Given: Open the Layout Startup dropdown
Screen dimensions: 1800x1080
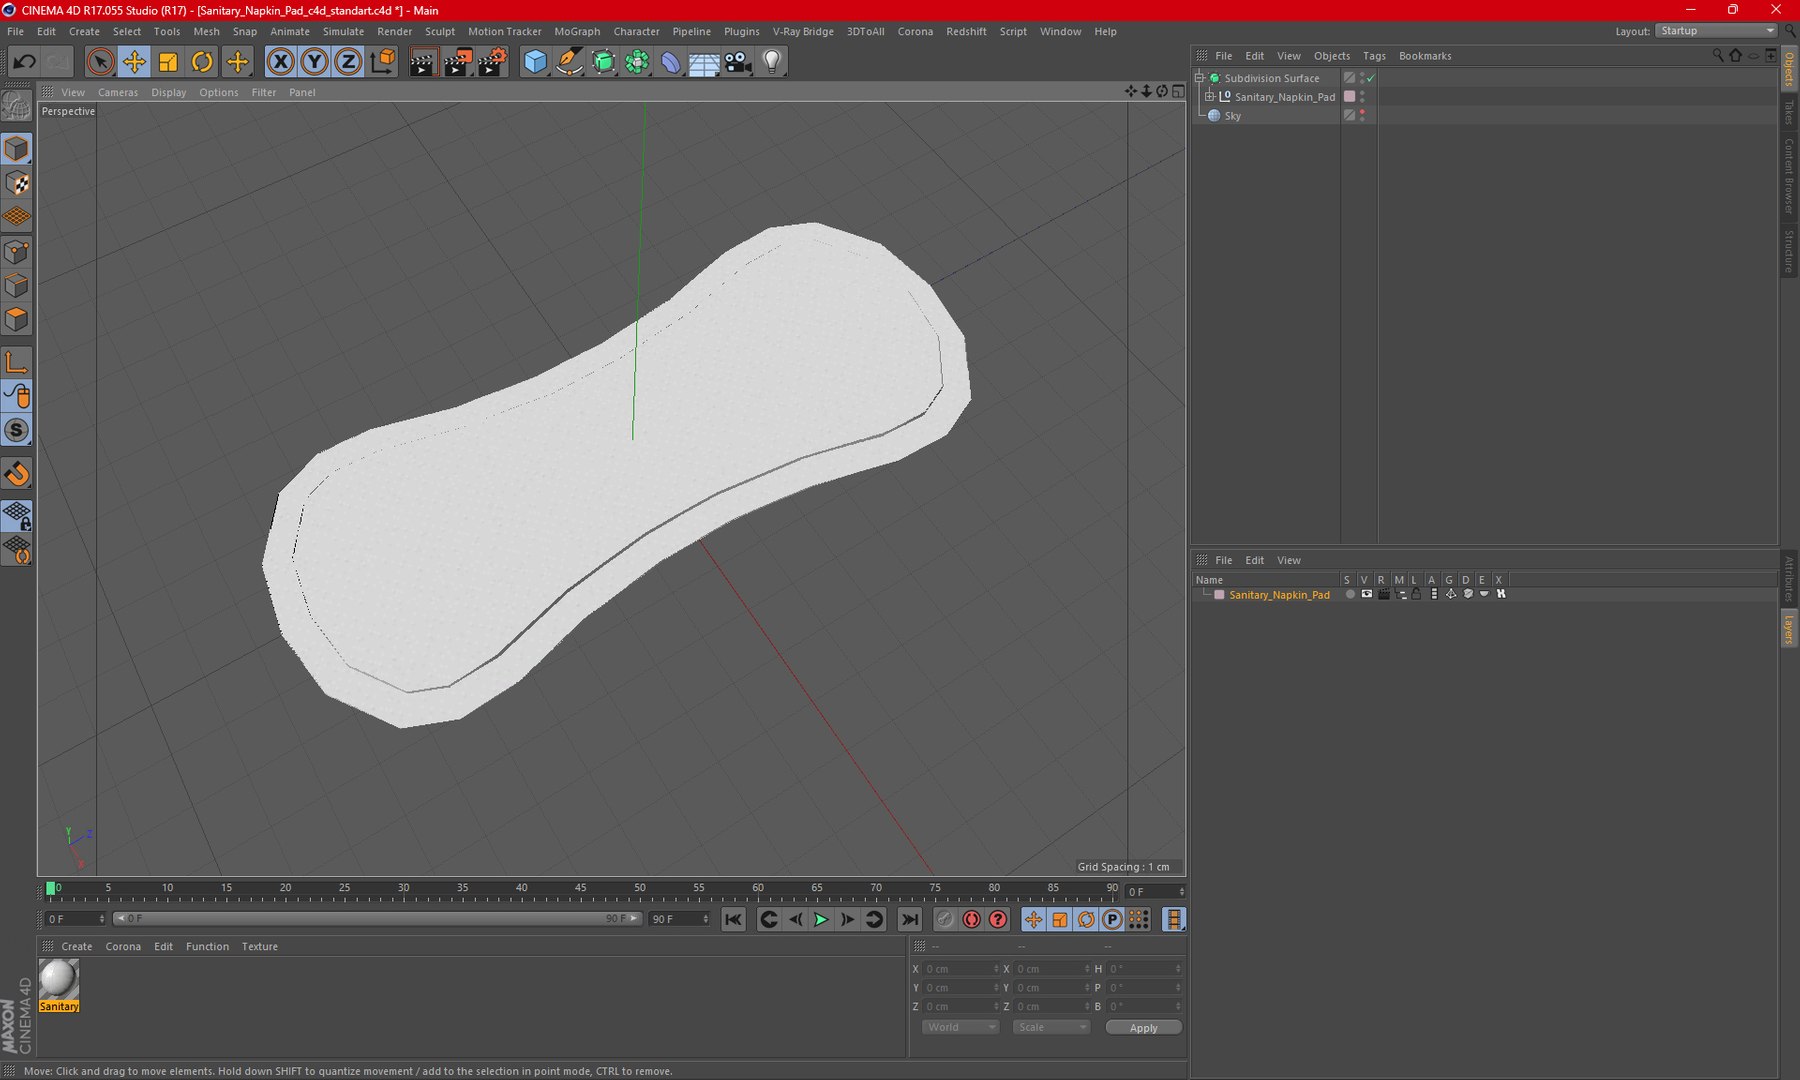Looking at the screenshot, I should tap(1716, 31).
